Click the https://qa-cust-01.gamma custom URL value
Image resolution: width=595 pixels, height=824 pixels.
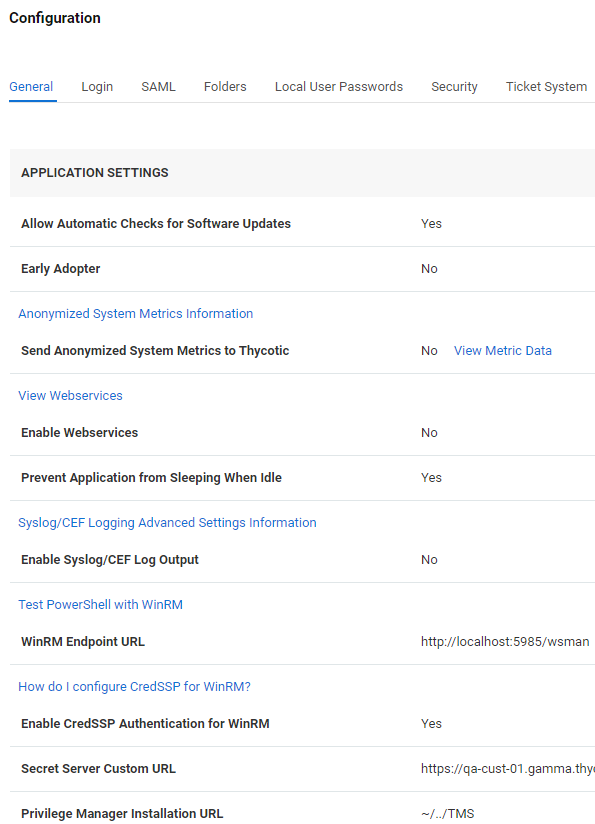tap(508, 769)
